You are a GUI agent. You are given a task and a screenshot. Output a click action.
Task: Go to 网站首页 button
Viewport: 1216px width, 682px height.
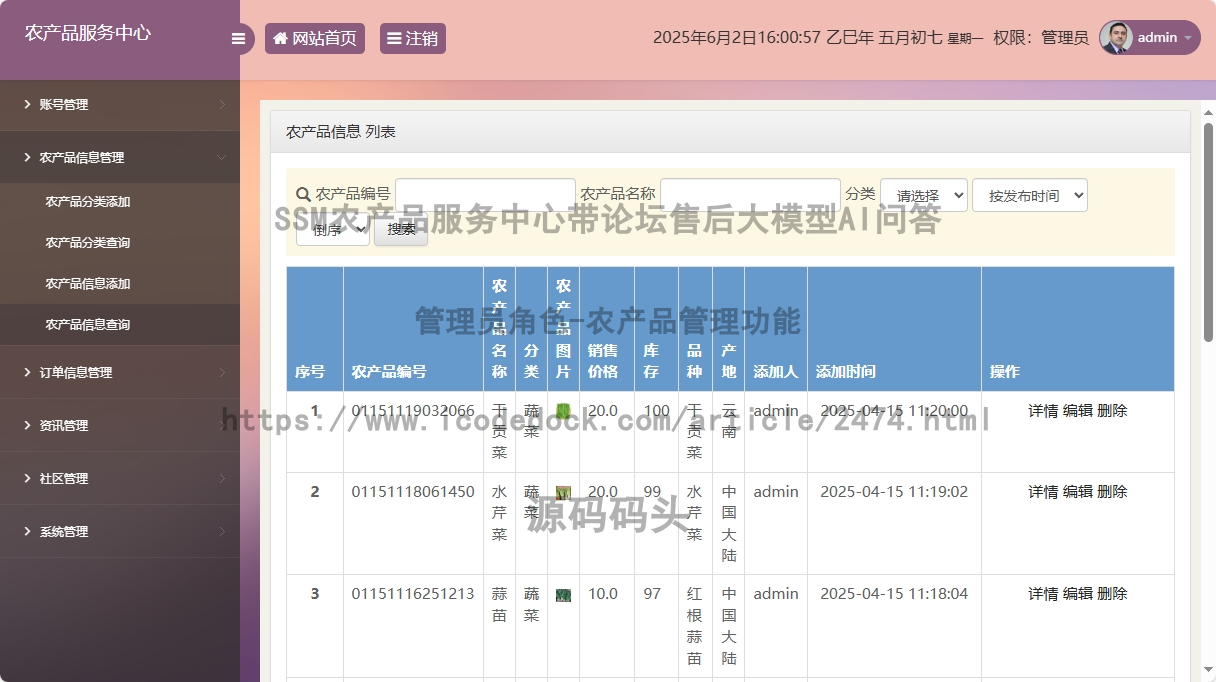pos(315,38)
